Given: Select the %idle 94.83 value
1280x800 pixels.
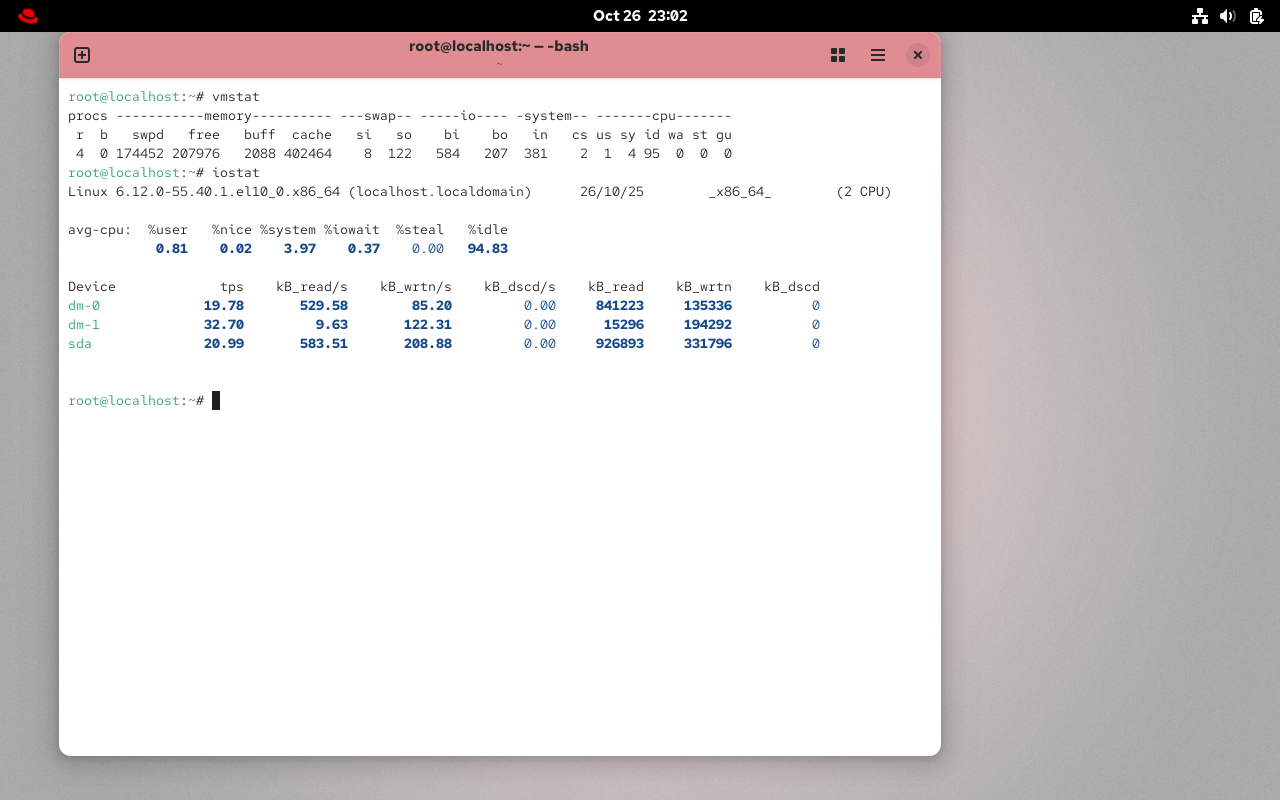Looking at the screenshot, I should point(487,248).
